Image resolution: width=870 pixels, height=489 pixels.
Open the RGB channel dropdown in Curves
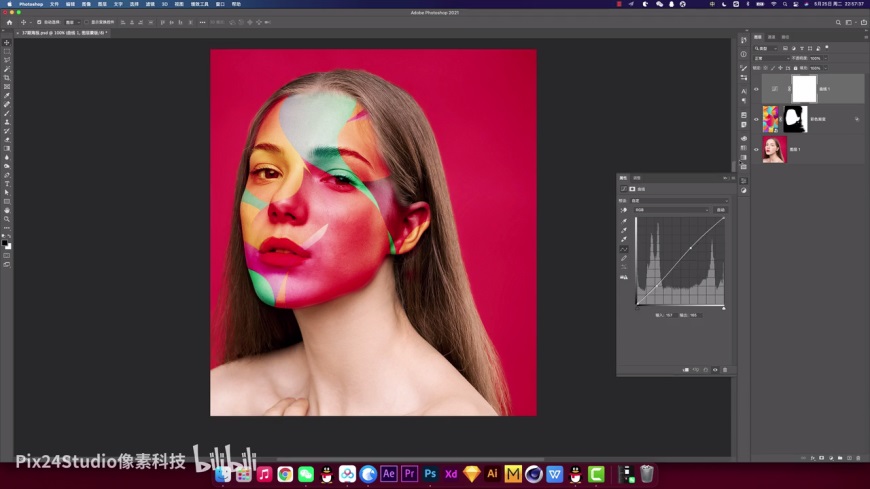pos(671,210)
